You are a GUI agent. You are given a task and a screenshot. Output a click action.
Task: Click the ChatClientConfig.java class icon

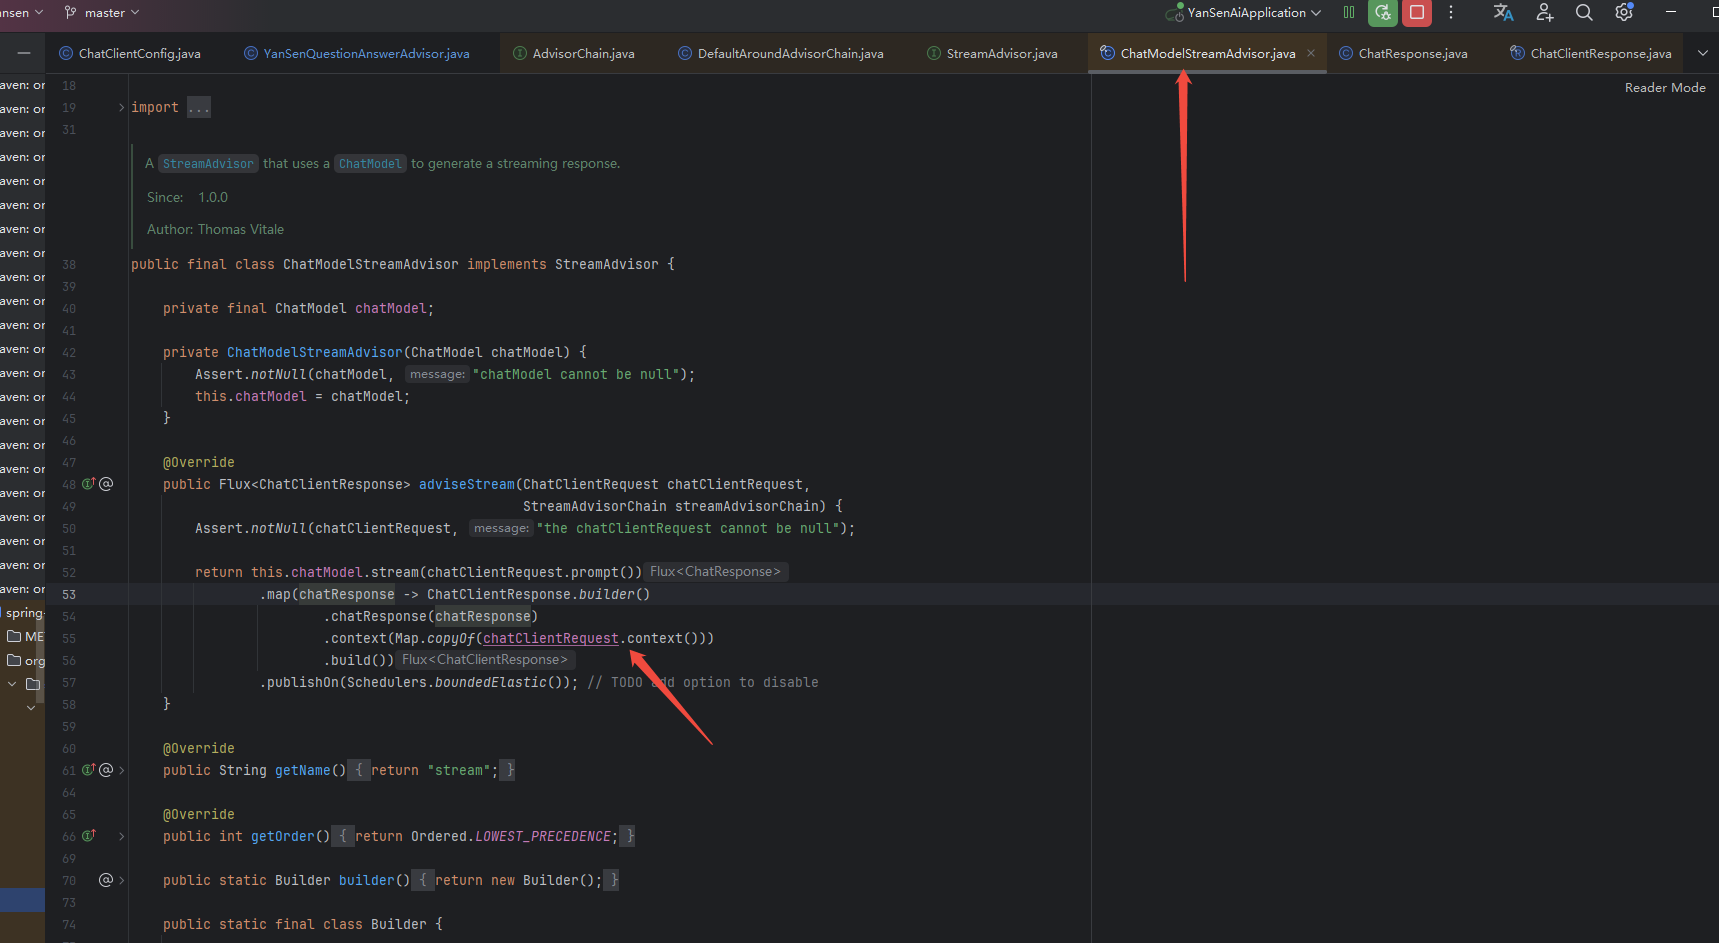(66, 53)
